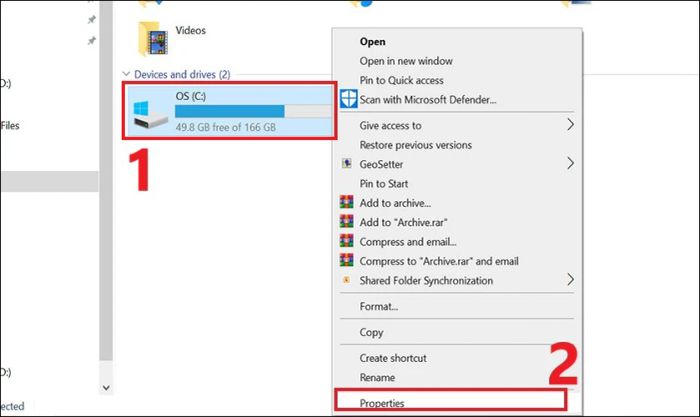Click the GeoSetter icon in context menu
The image size is (700, 417).
[x=346, y=163]
